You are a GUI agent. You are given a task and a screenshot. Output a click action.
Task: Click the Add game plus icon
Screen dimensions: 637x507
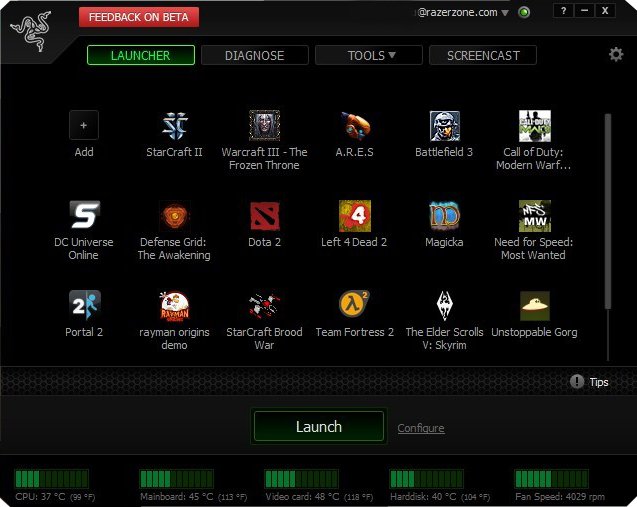point(84,126)
